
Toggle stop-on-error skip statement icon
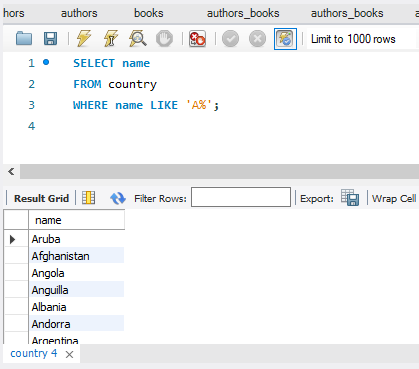click(x=197, y=39)
